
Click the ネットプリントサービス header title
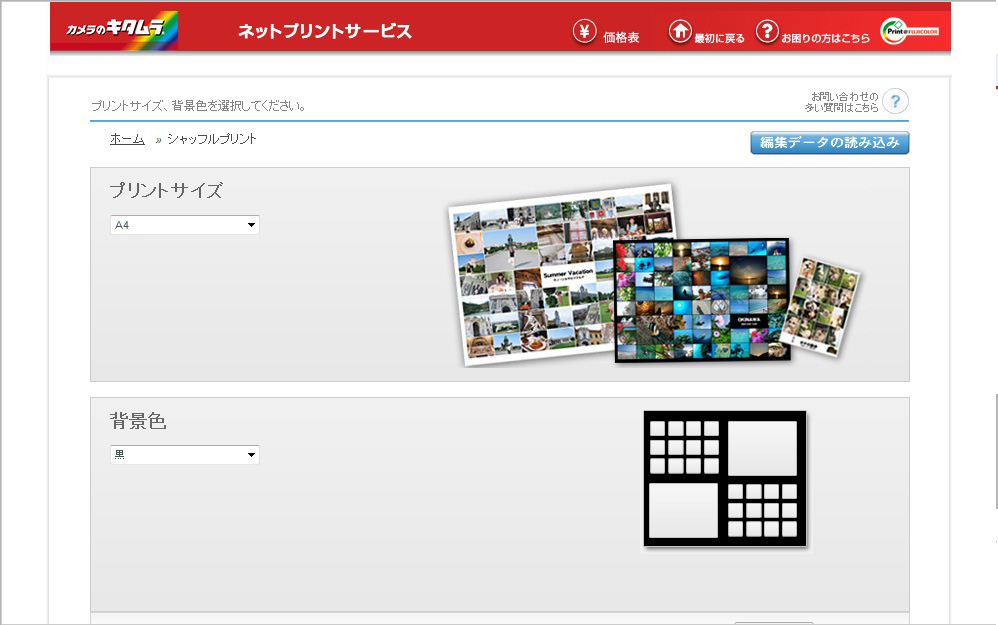(x=324, y=31)
